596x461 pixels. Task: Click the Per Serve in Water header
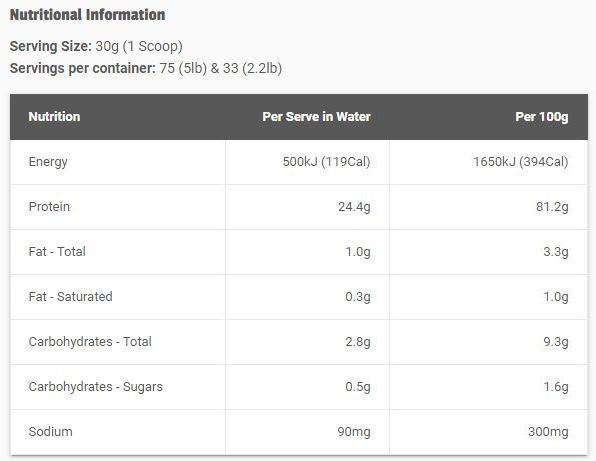pos(316,117)
